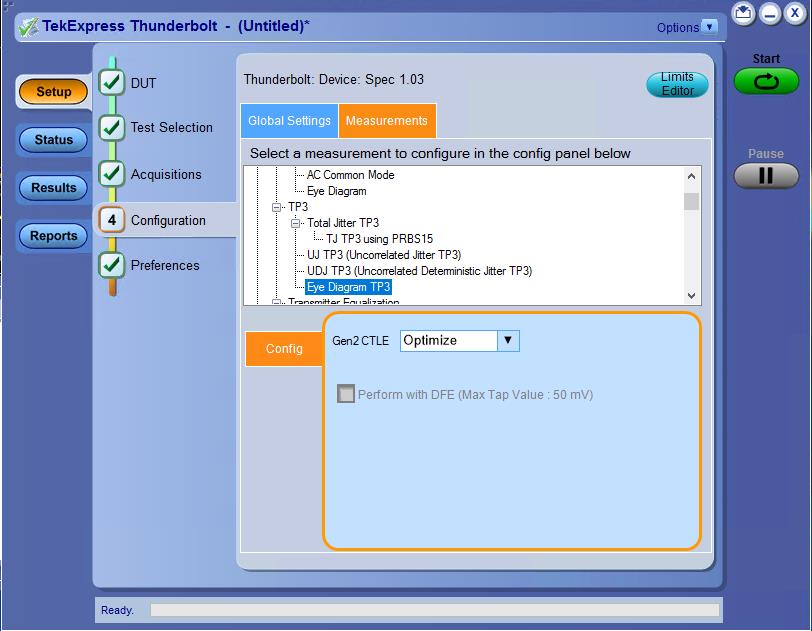Open the Gen2 CTLE dropdown
The image size is (812, 631).
(x=508, y=340)
